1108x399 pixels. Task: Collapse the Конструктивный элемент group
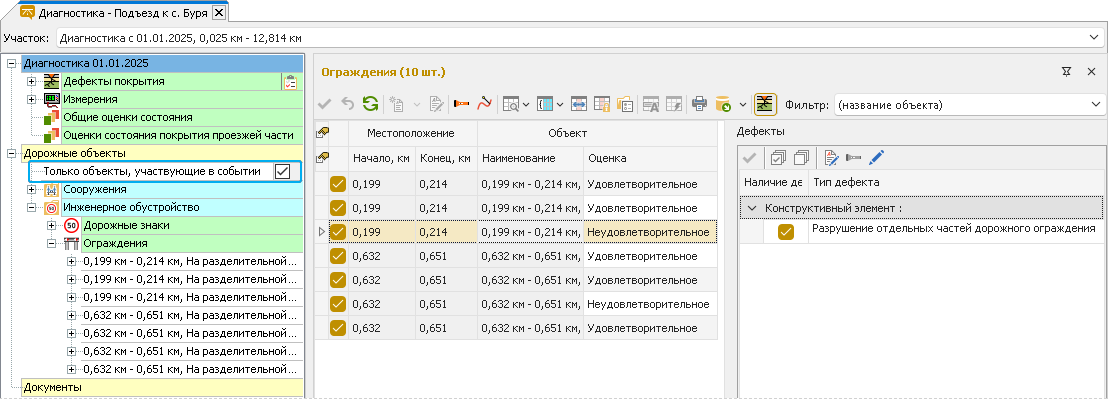coord(751,208)
